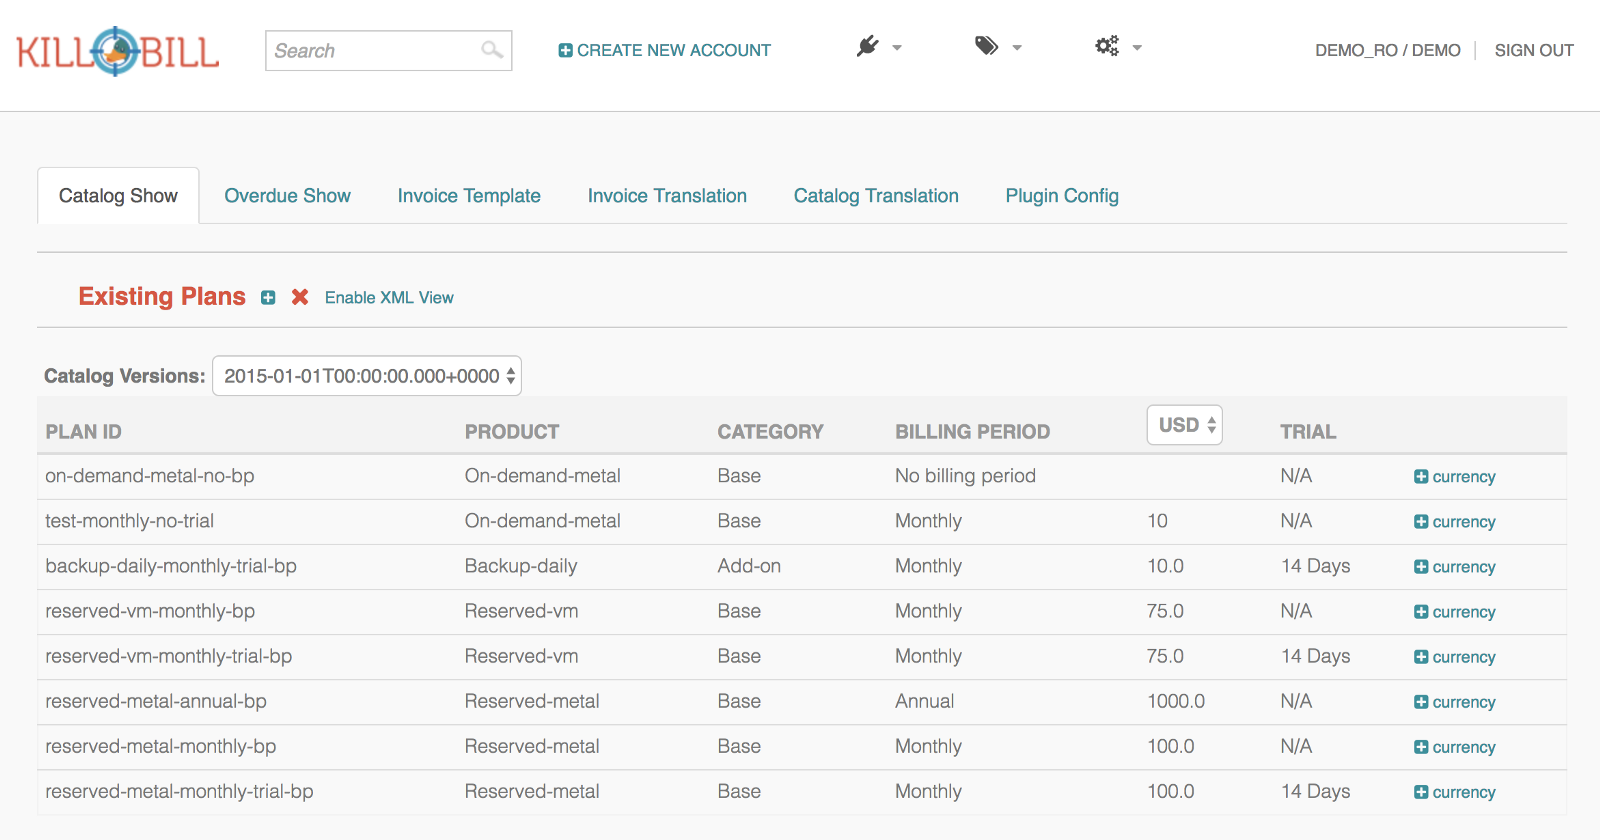Click the plus icon beside Existing Plans
1600x840 pixels.
[268, 298]
